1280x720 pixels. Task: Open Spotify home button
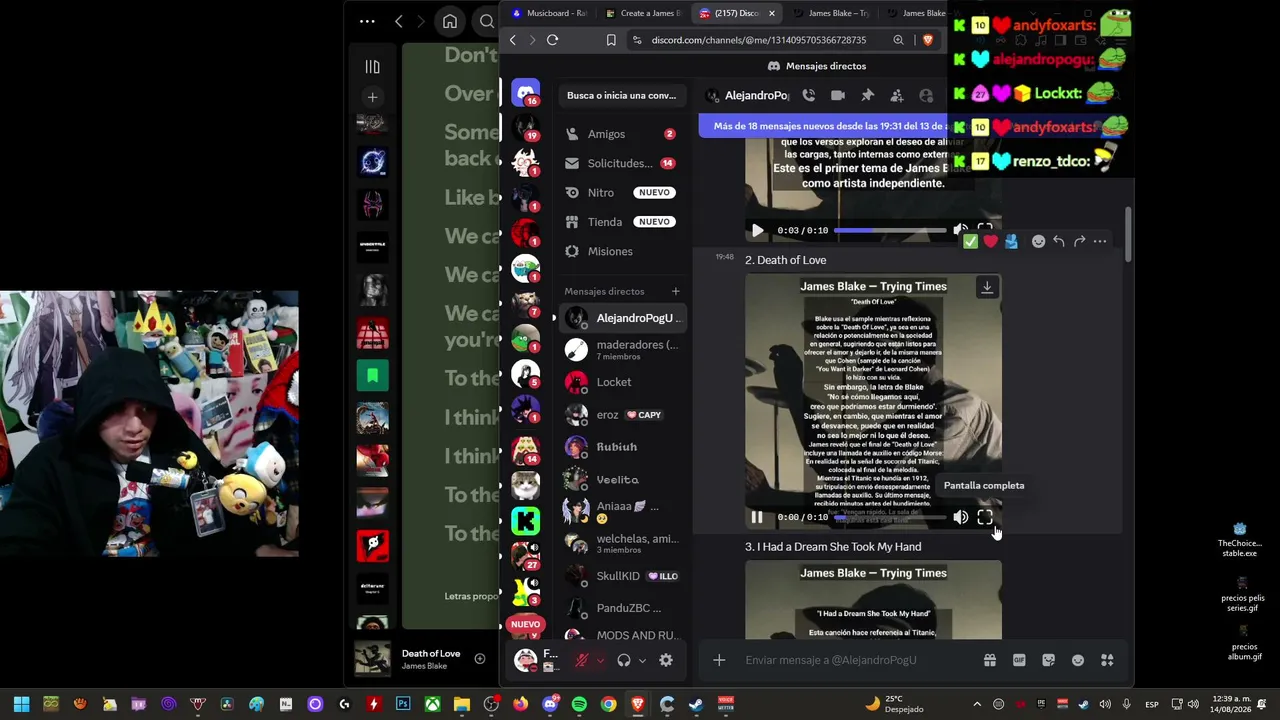pyautogui.click(x=450, y=21)
